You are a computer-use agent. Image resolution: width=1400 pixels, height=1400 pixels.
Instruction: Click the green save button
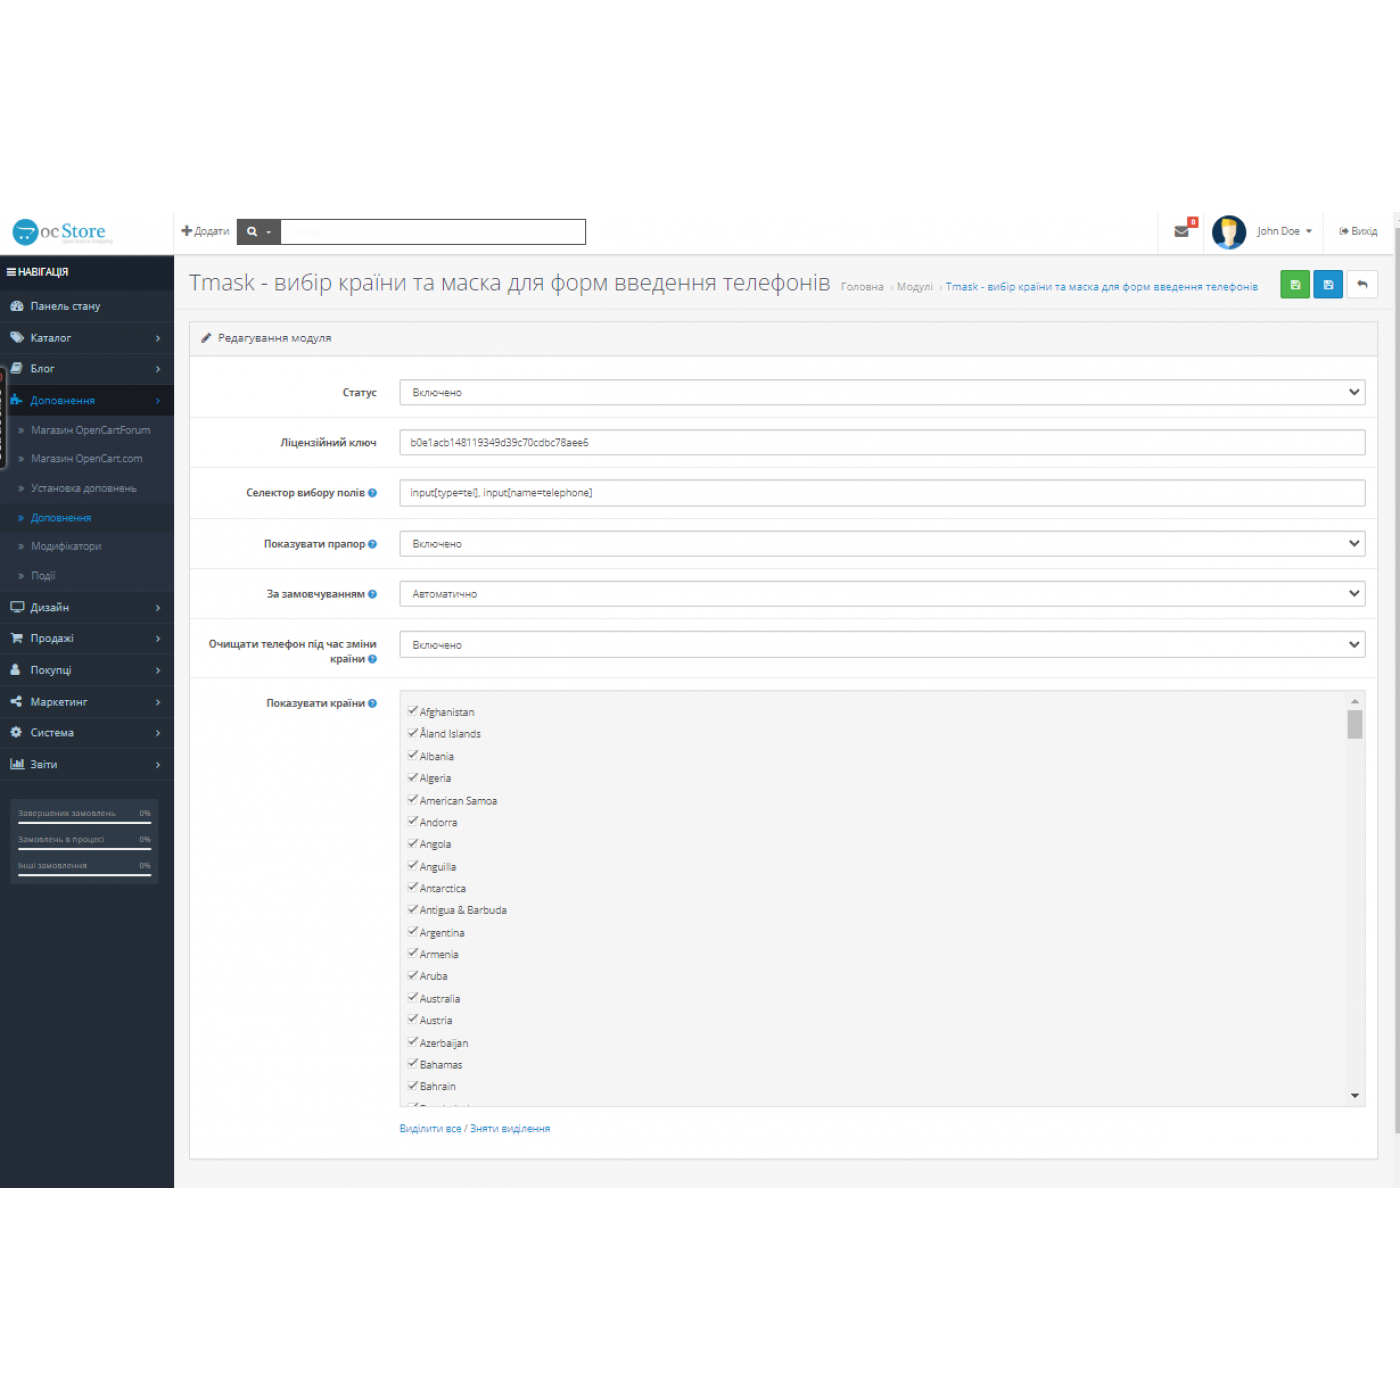click(1294, 285)
